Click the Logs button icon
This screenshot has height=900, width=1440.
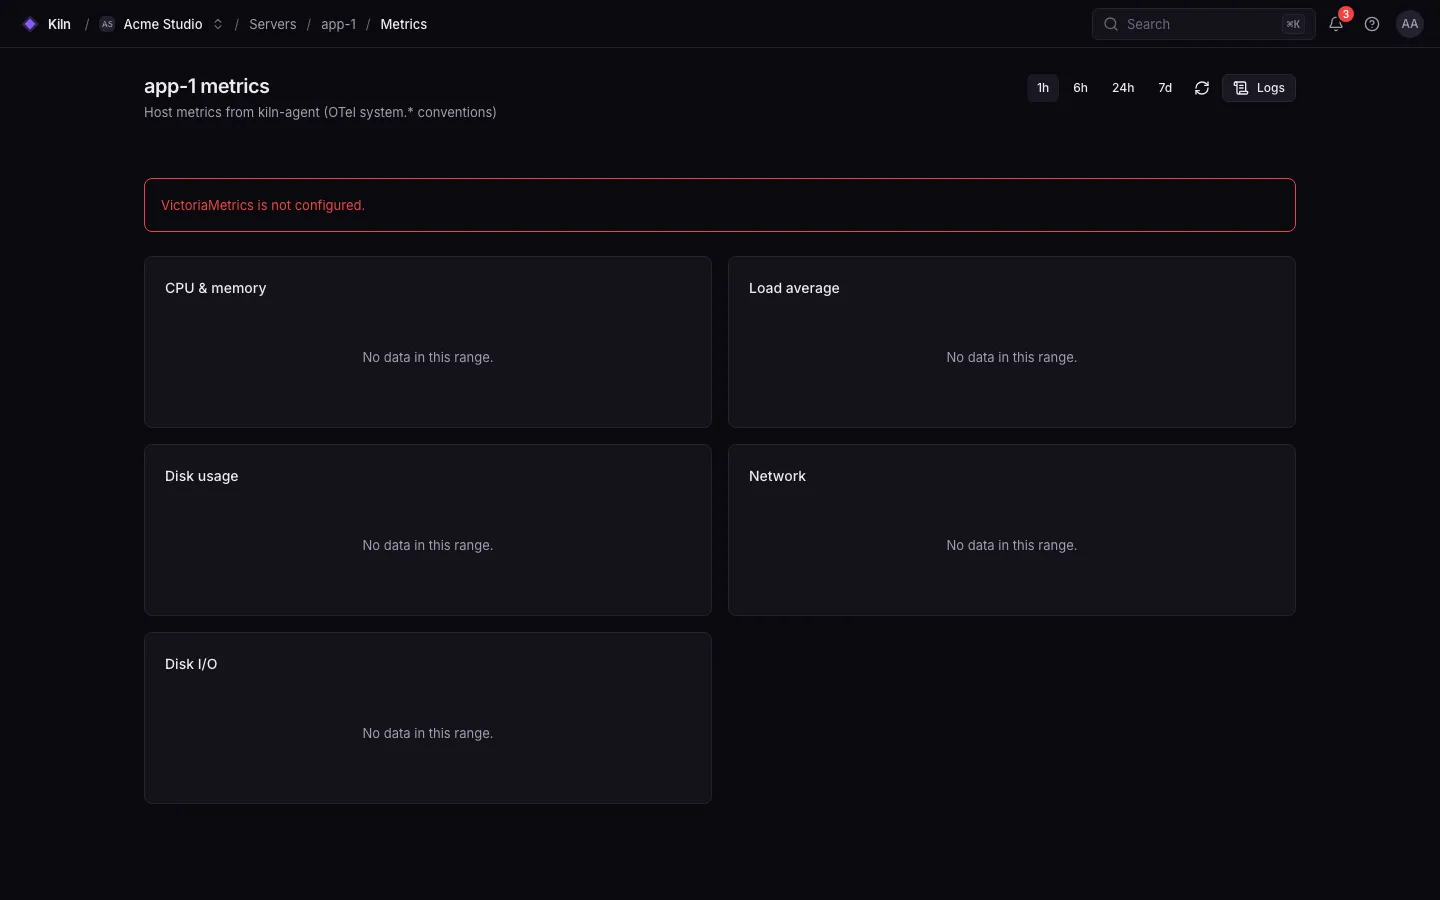point(1241,88)
